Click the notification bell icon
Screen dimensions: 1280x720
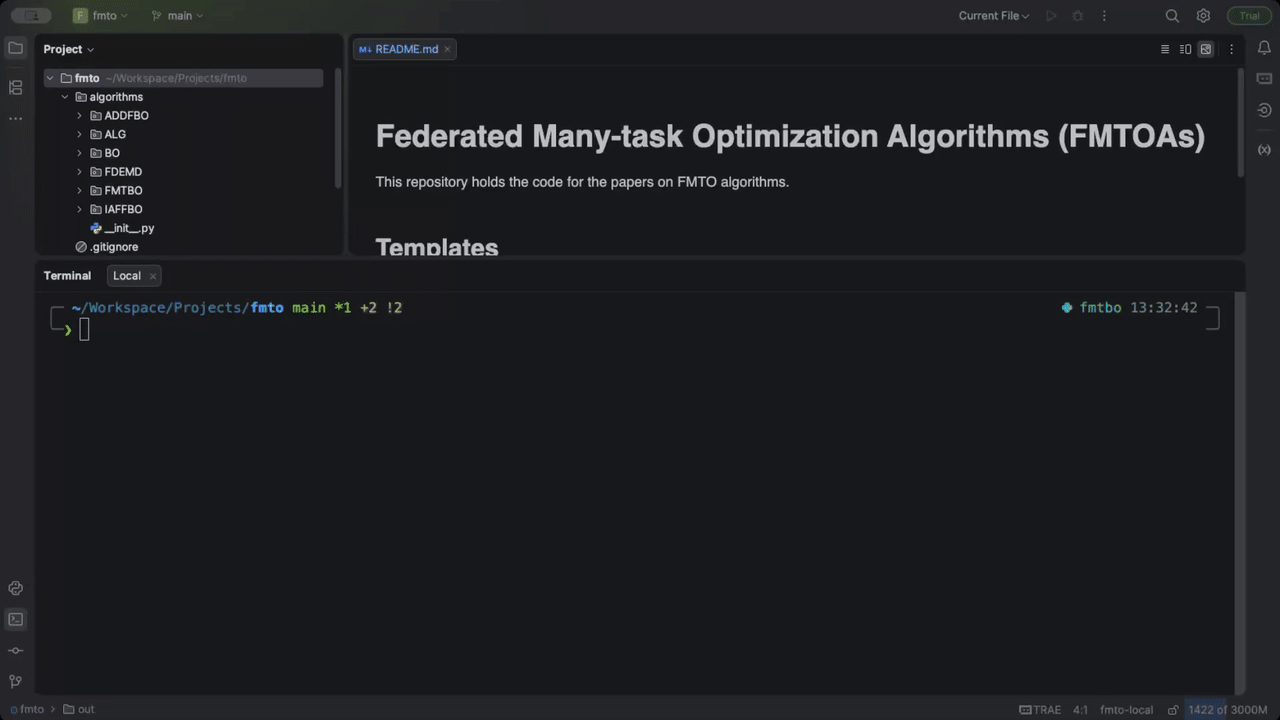1264,47
